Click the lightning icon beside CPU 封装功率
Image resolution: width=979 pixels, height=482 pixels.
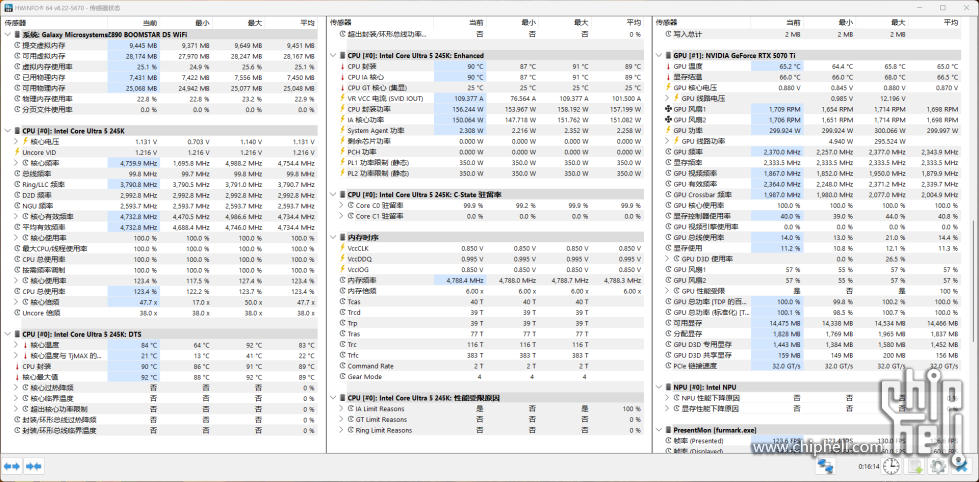click(342, 109)
